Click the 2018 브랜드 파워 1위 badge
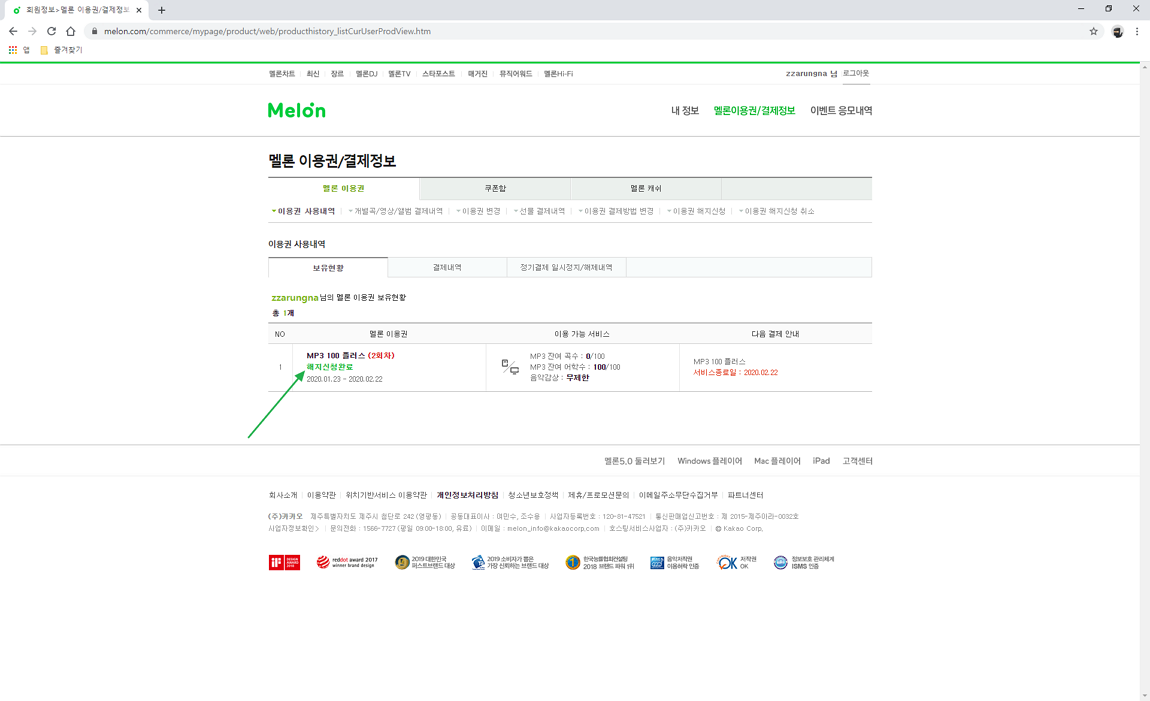1150x701 pixels. [x=600, y=562]
